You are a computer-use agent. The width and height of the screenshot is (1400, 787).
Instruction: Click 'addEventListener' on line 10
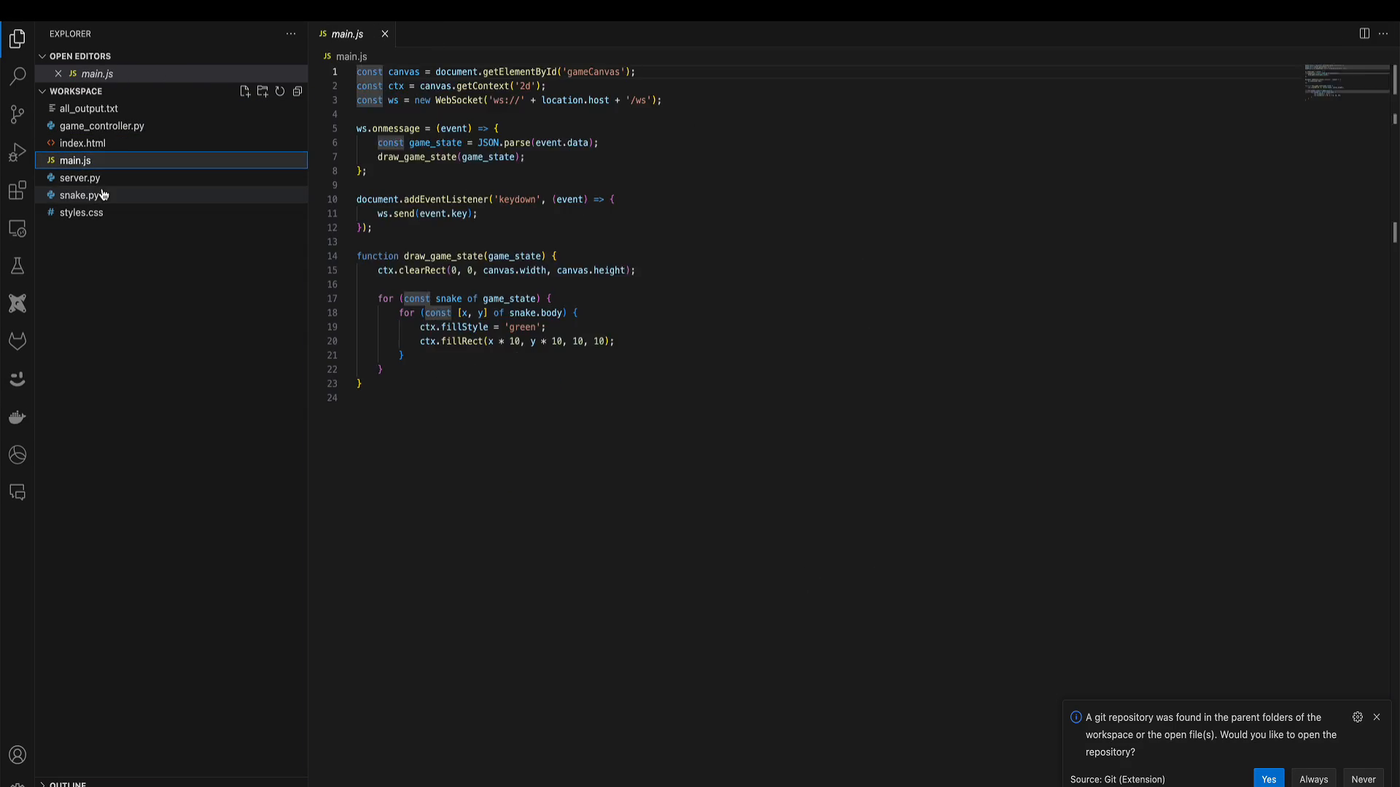pos(445,199)
